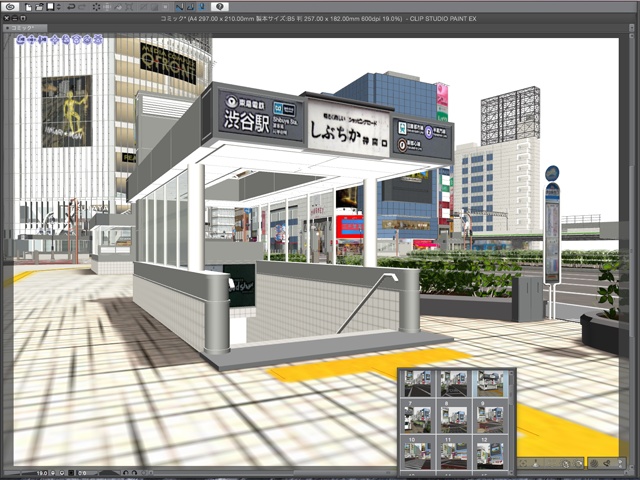Click the preset panel scroll down arrow
Viewport: 640px width, 480px height.
pos(512,471)
